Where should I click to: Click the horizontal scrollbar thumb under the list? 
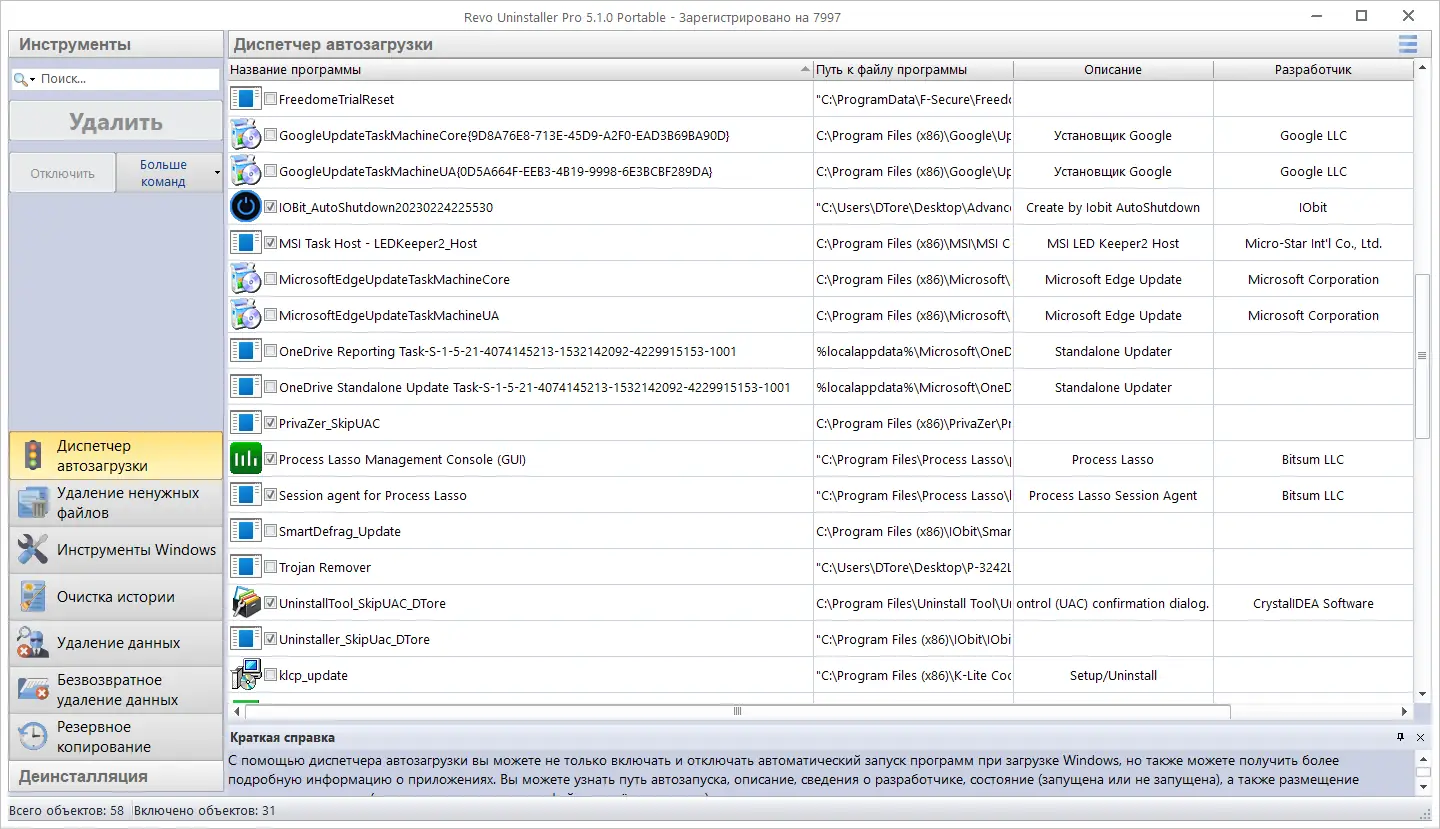[x=738, y=711]
